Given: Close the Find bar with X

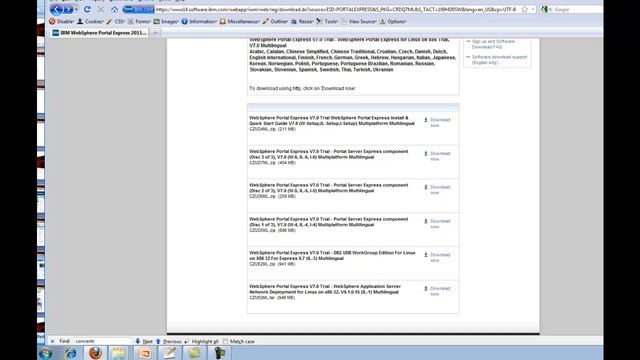Looking at the screenshot, I should 52,341.
